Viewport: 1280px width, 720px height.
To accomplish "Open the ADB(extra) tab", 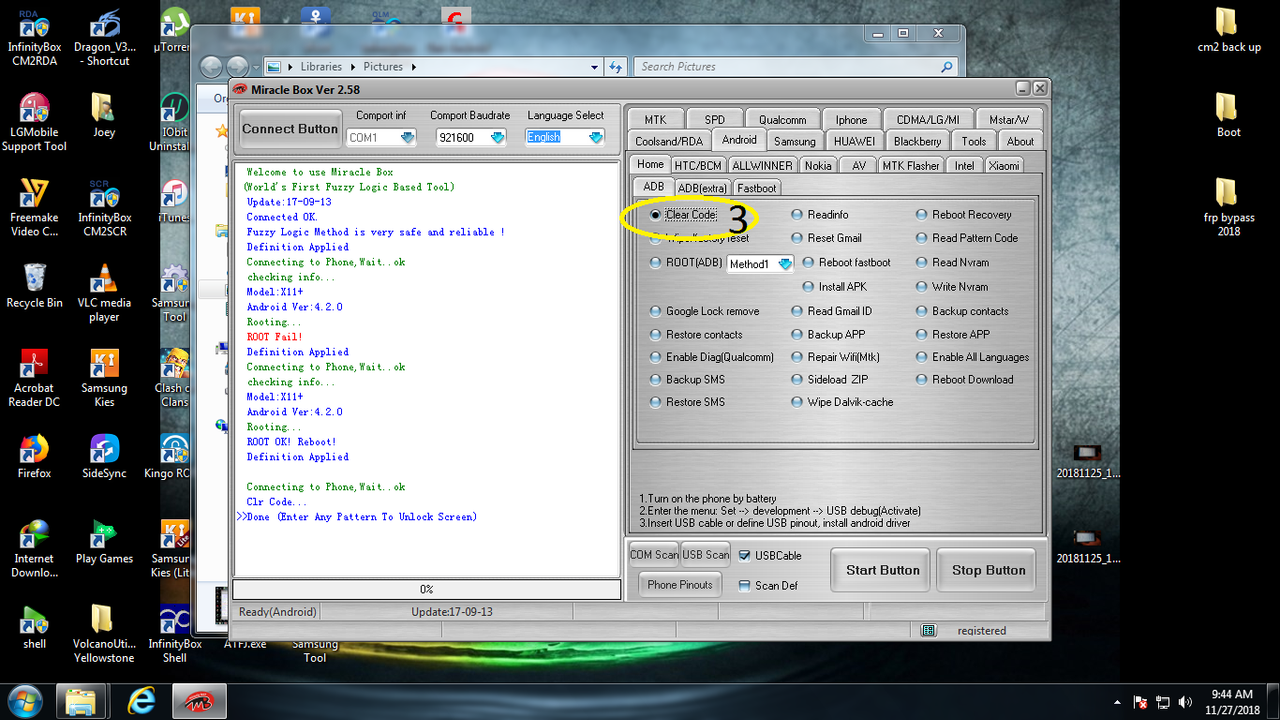I will click(702, 187).
